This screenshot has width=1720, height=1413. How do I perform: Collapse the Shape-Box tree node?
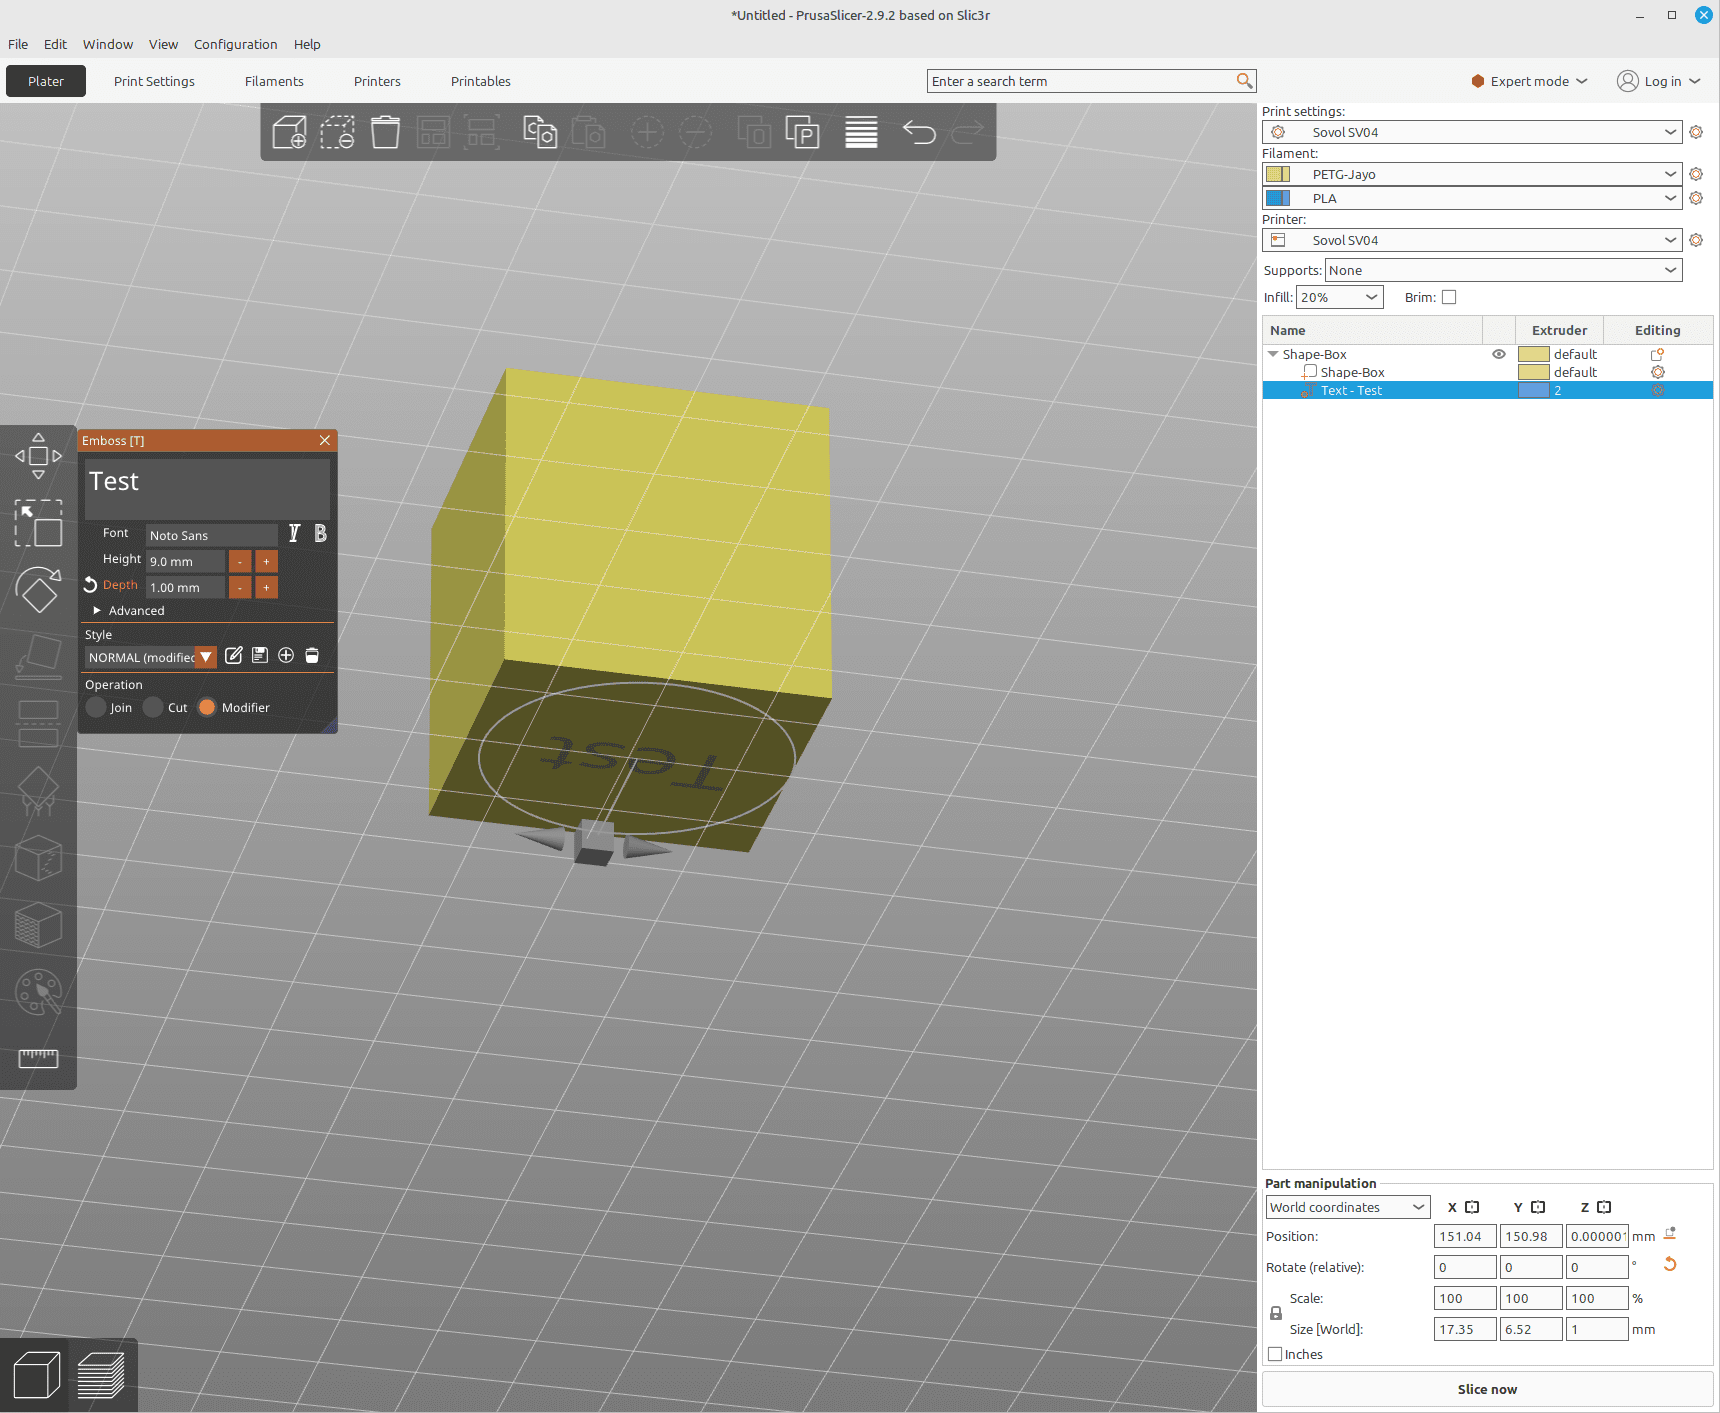(1273, 354)
